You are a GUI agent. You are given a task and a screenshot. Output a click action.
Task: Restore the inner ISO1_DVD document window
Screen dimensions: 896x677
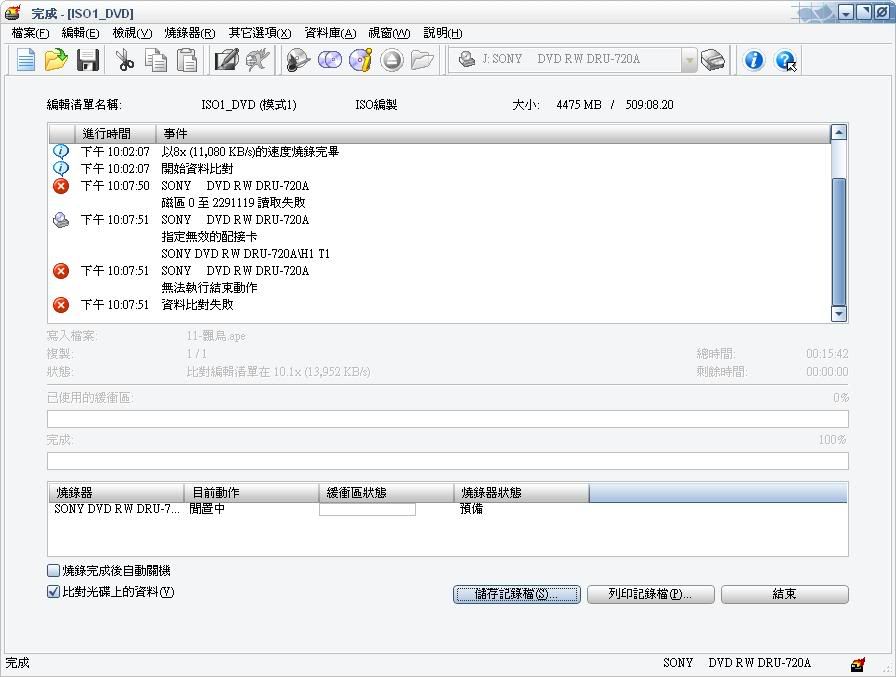864,12
